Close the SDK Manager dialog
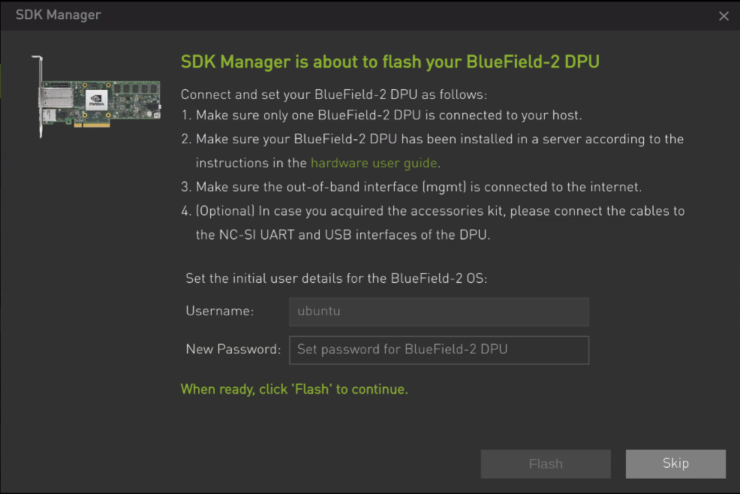This screenshot has width=740, height=494. pos(724,16)
